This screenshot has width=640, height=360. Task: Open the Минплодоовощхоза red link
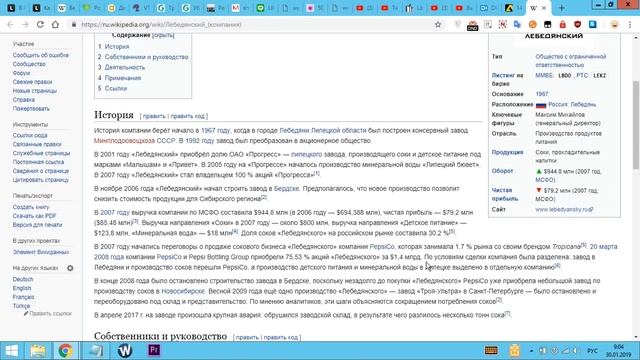(124, 141)
